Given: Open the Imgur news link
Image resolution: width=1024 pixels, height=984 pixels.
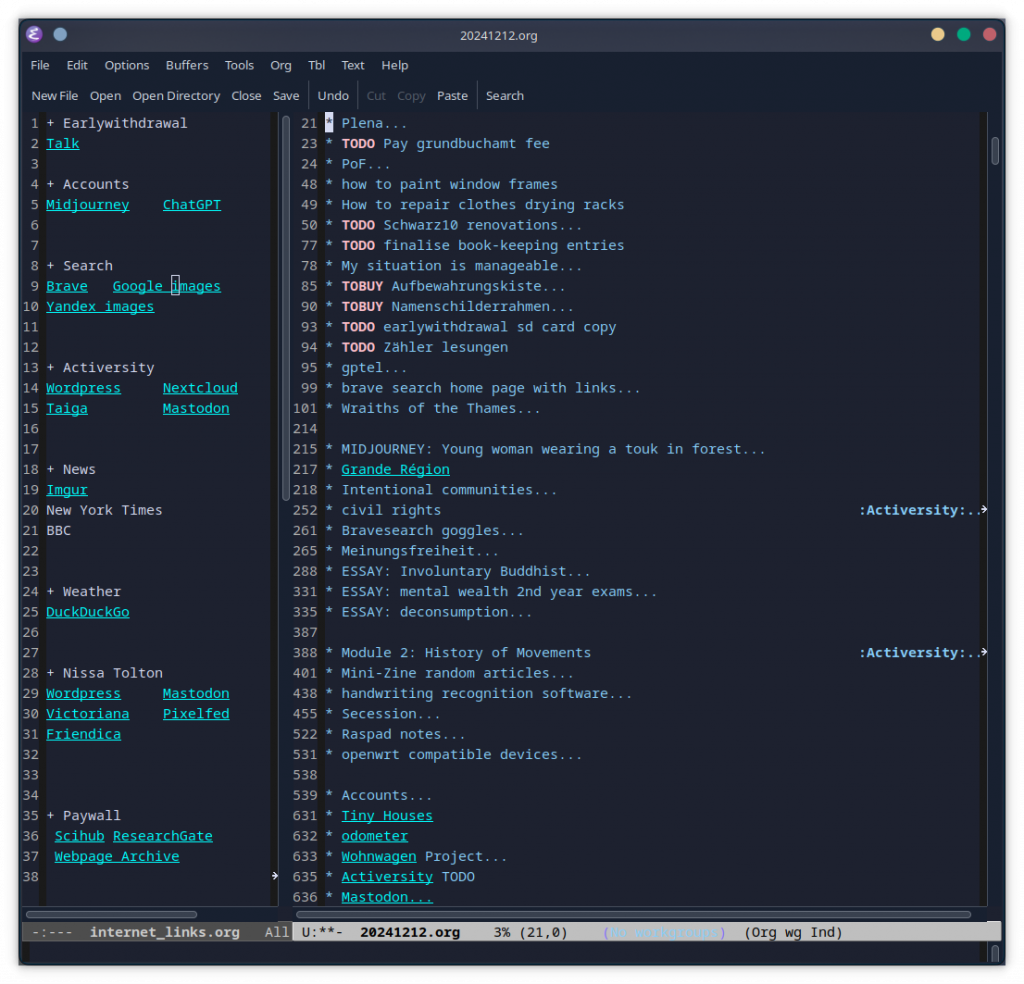Looking at the screenshot, I should point(67,490).
